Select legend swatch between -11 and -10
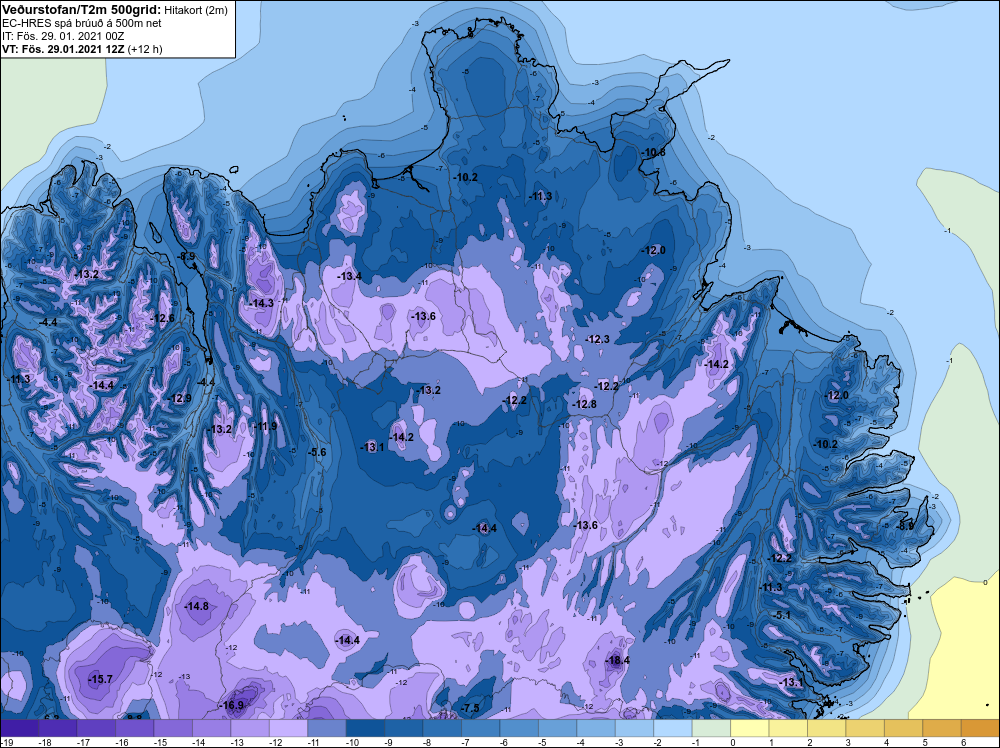The image size is (1000, 748). coord(327,728)
